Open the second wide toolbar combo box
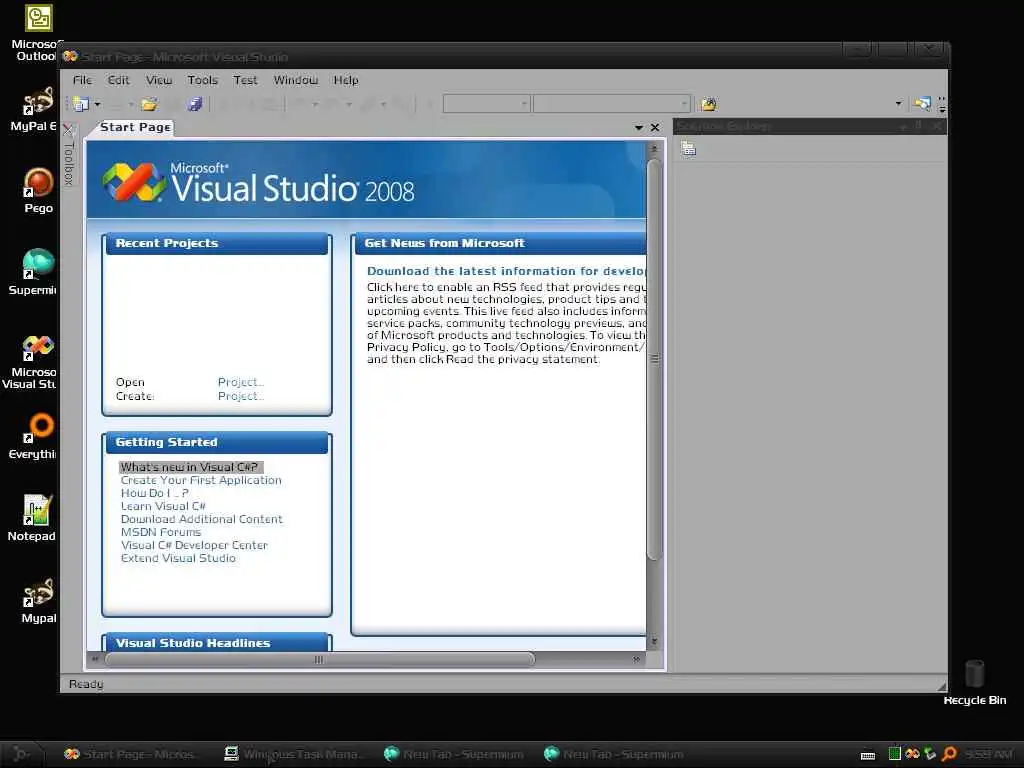The image size is (1024, 768). click(x=611, y=104)
